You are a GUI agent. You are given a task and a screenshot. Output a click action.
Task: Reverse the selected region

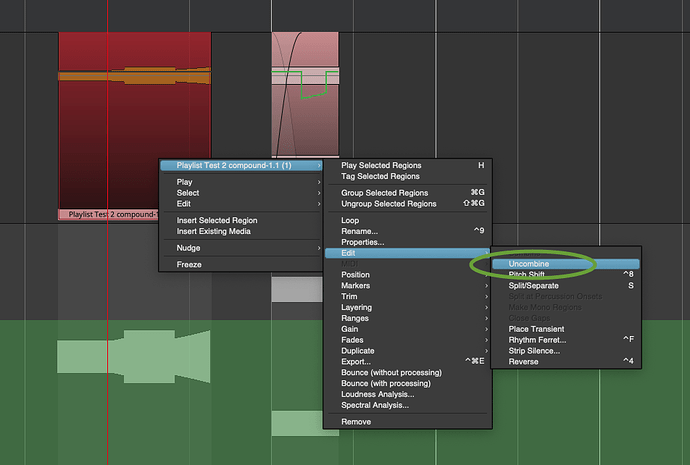click(523, 362)
